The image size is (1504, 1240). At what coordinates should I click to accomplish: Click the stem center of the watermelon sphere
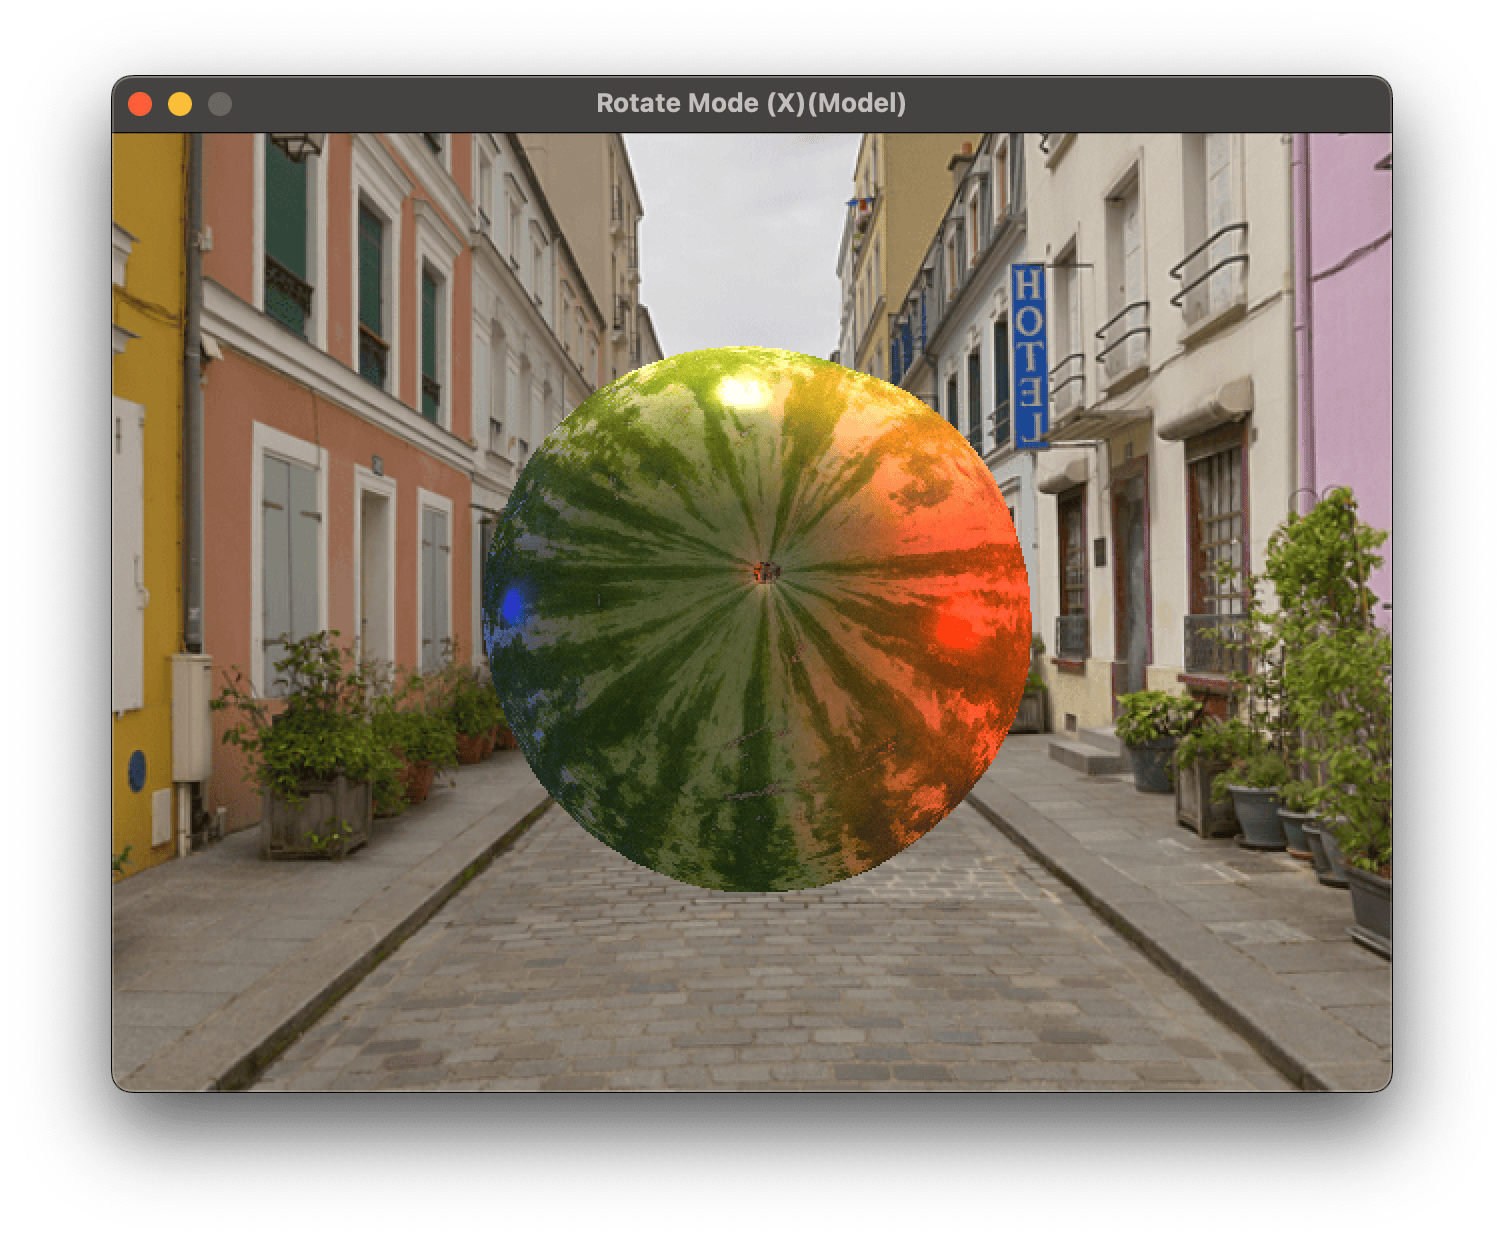point(765,572)
